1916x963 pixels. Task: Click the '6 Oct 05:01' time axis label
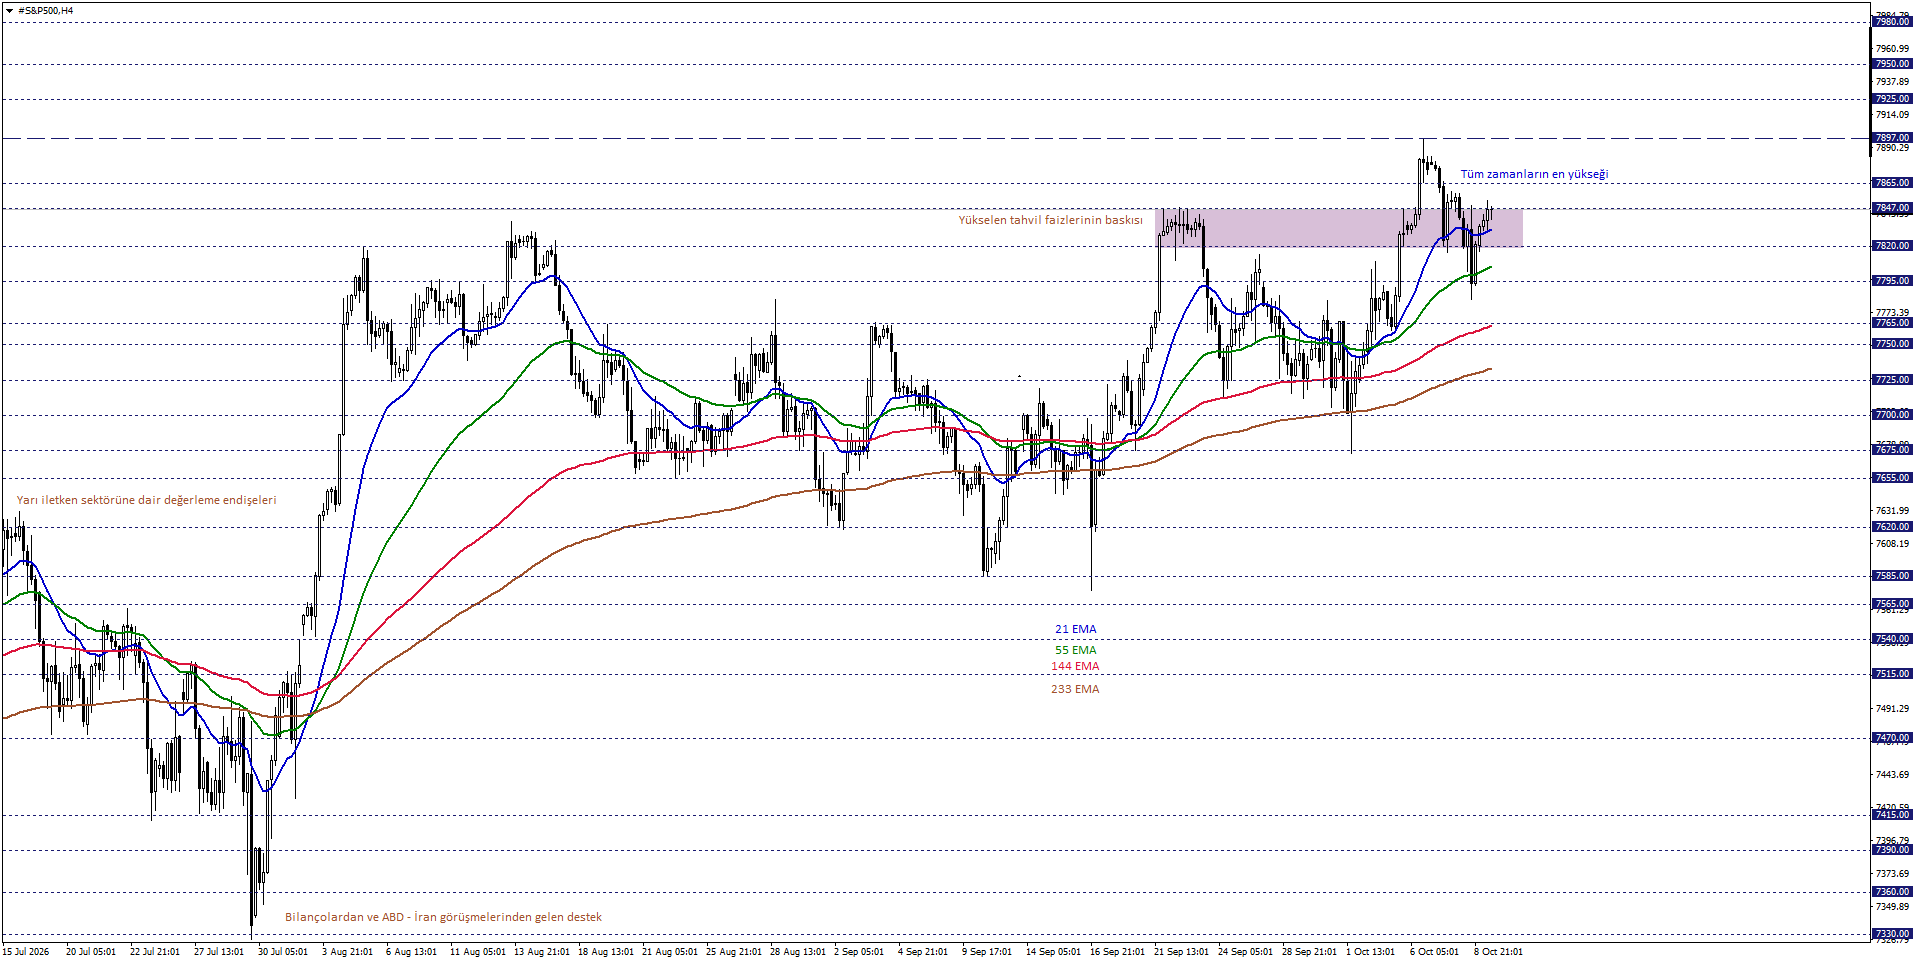click(x=1434, y=952)
